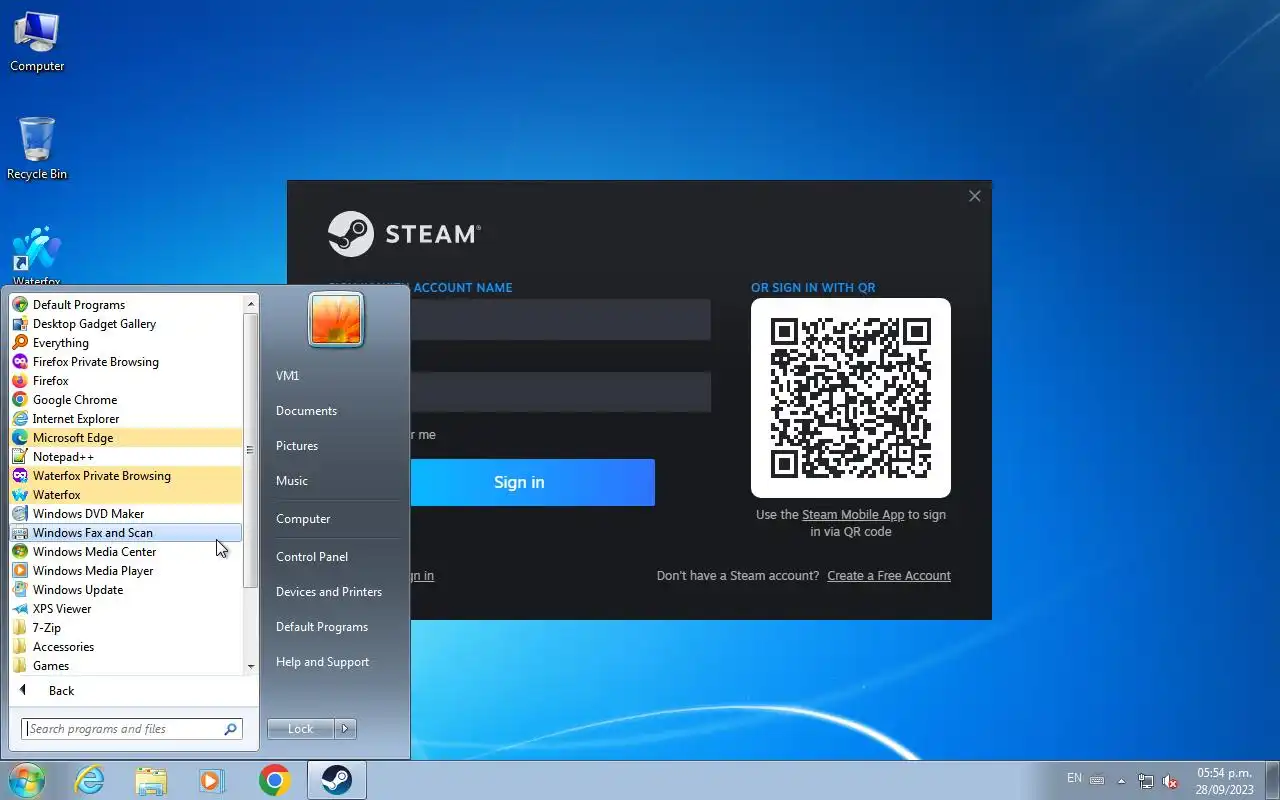Launch Firefox from the Start menu list
Screen dimensions: 1280x800
pyautogui.click(x=126, y=381)
